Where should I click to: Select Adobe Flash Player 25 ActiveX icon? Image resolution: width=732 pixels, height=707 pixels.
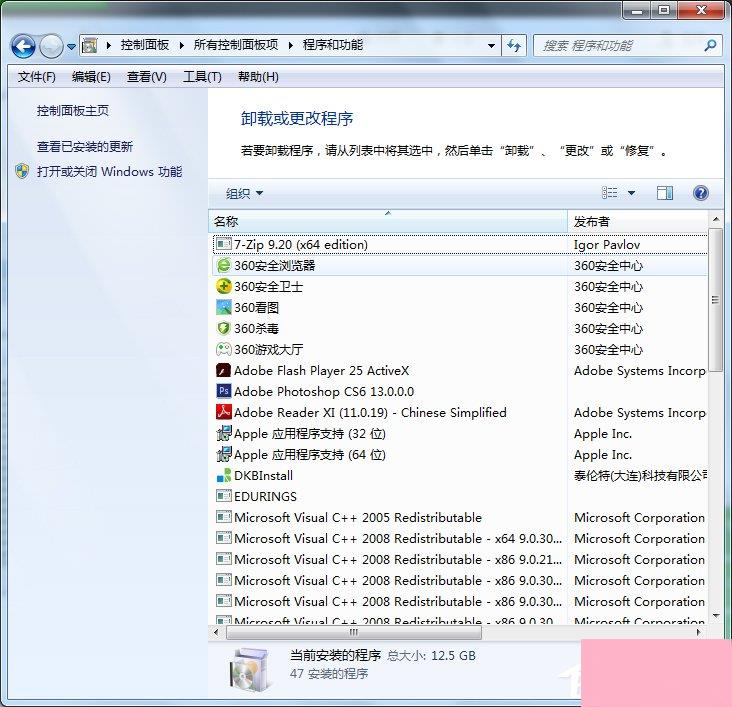(x=224, y=370)
